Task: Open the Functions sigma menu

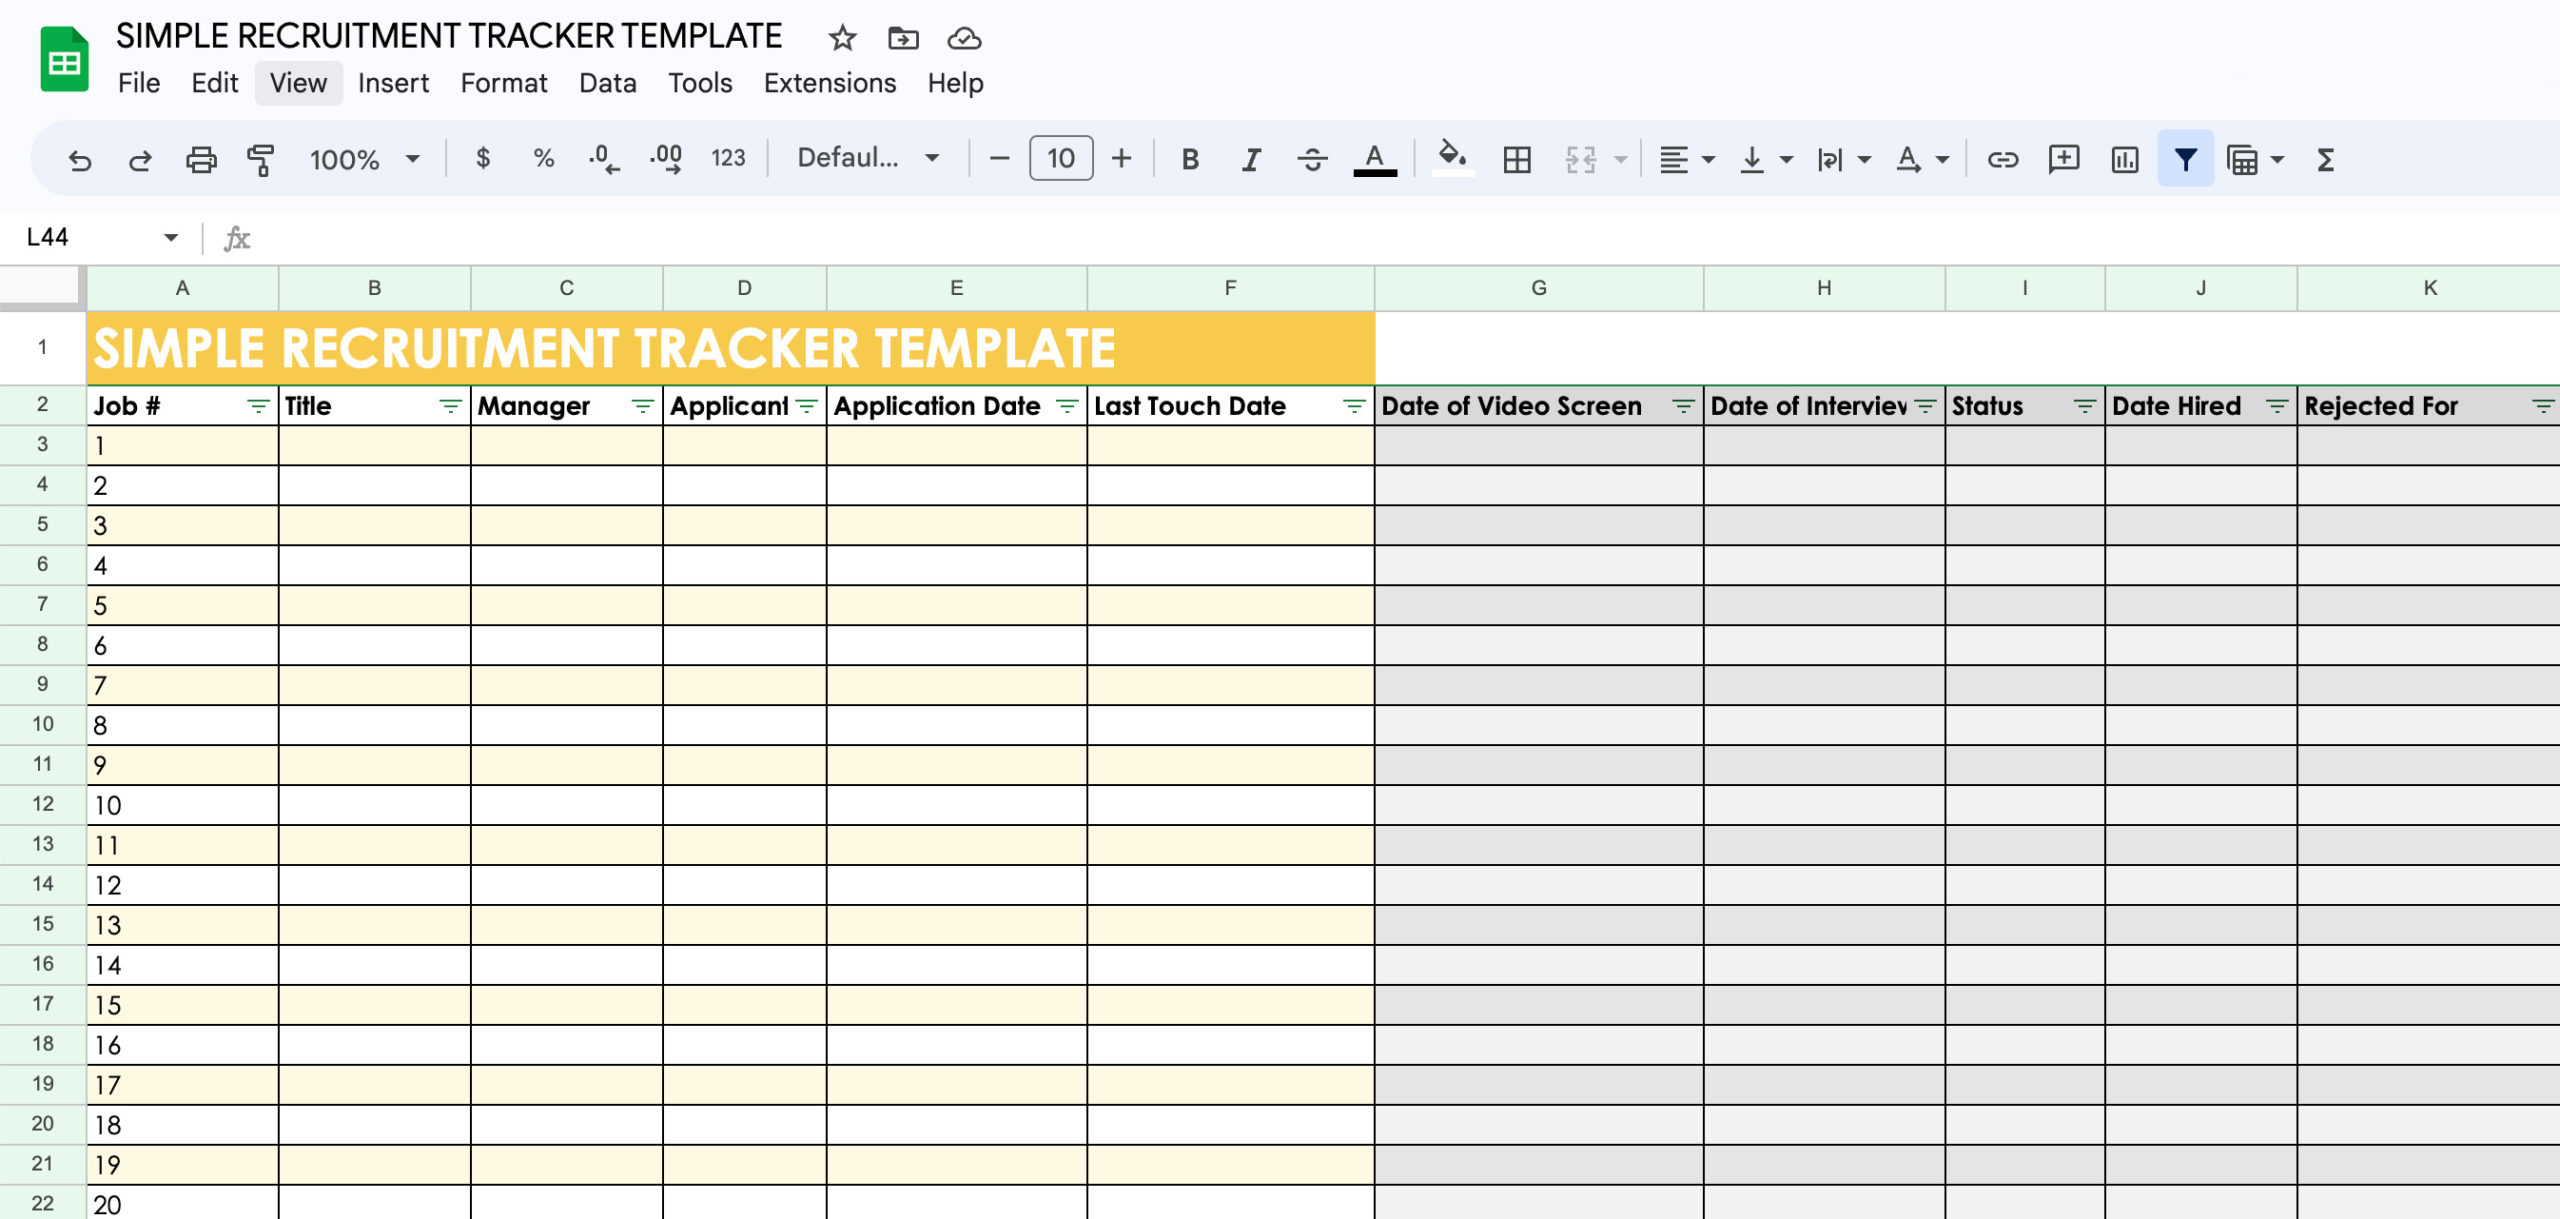Action: [2326, 160]
